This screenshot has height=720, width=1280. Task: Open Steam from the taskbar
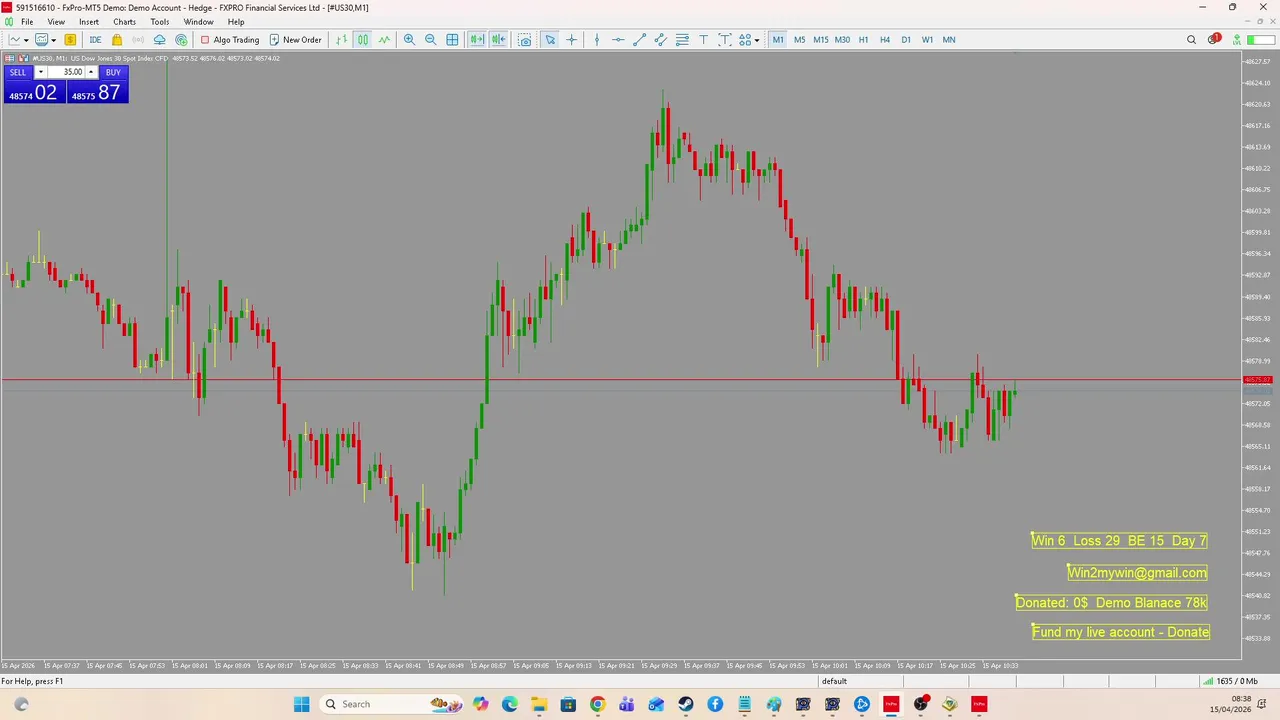[x=685, y=704]
